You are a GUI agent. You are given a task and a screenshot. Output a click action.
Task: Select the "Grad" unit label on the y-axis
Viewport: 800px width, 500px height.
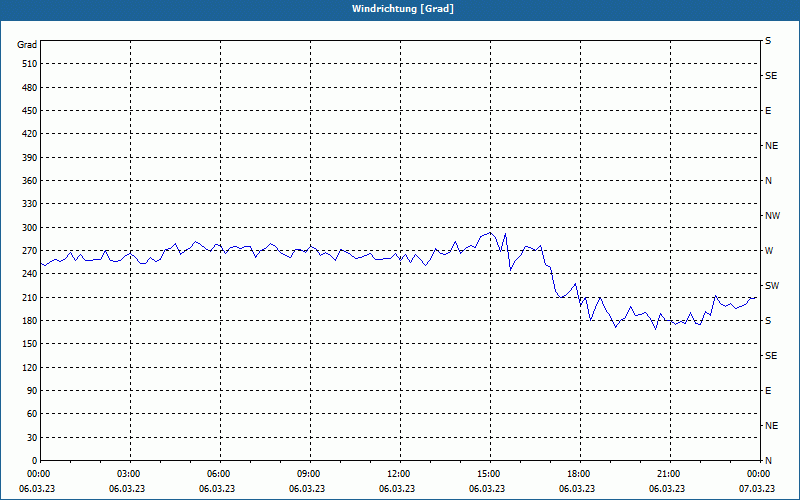(27, 45)
